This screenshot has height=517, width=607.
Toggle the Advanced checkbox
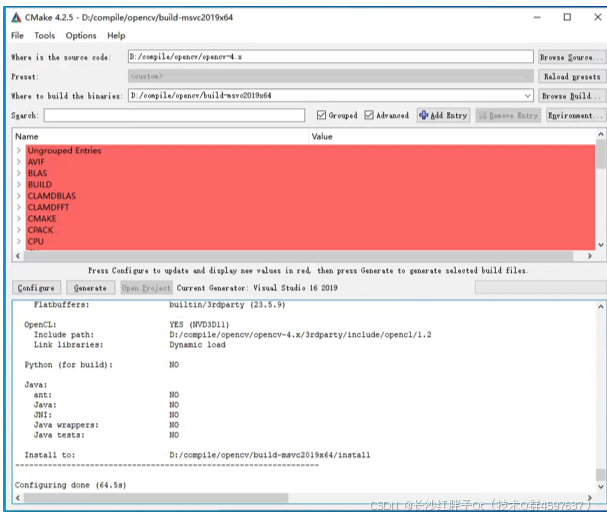tap(369, 115)
